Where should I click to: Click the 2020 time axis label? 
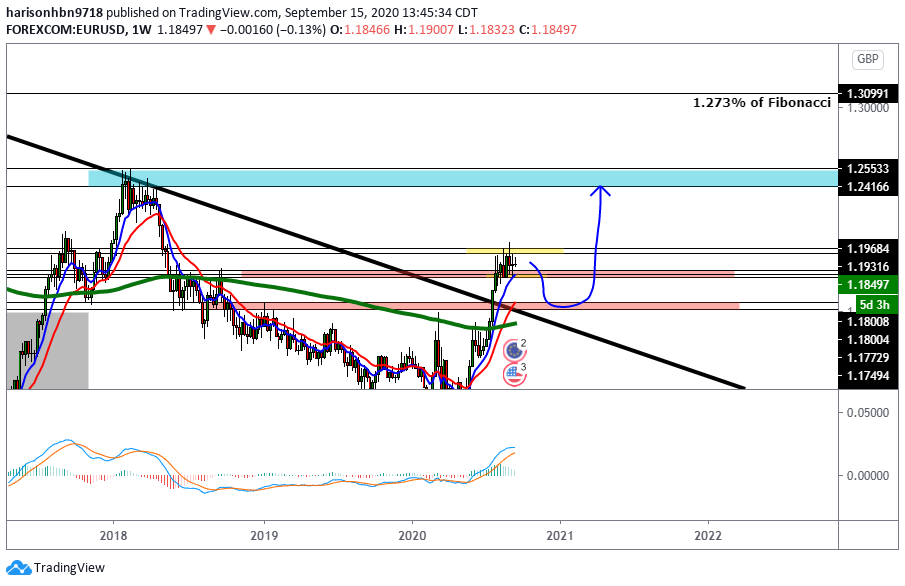click(x=412, y=535)
